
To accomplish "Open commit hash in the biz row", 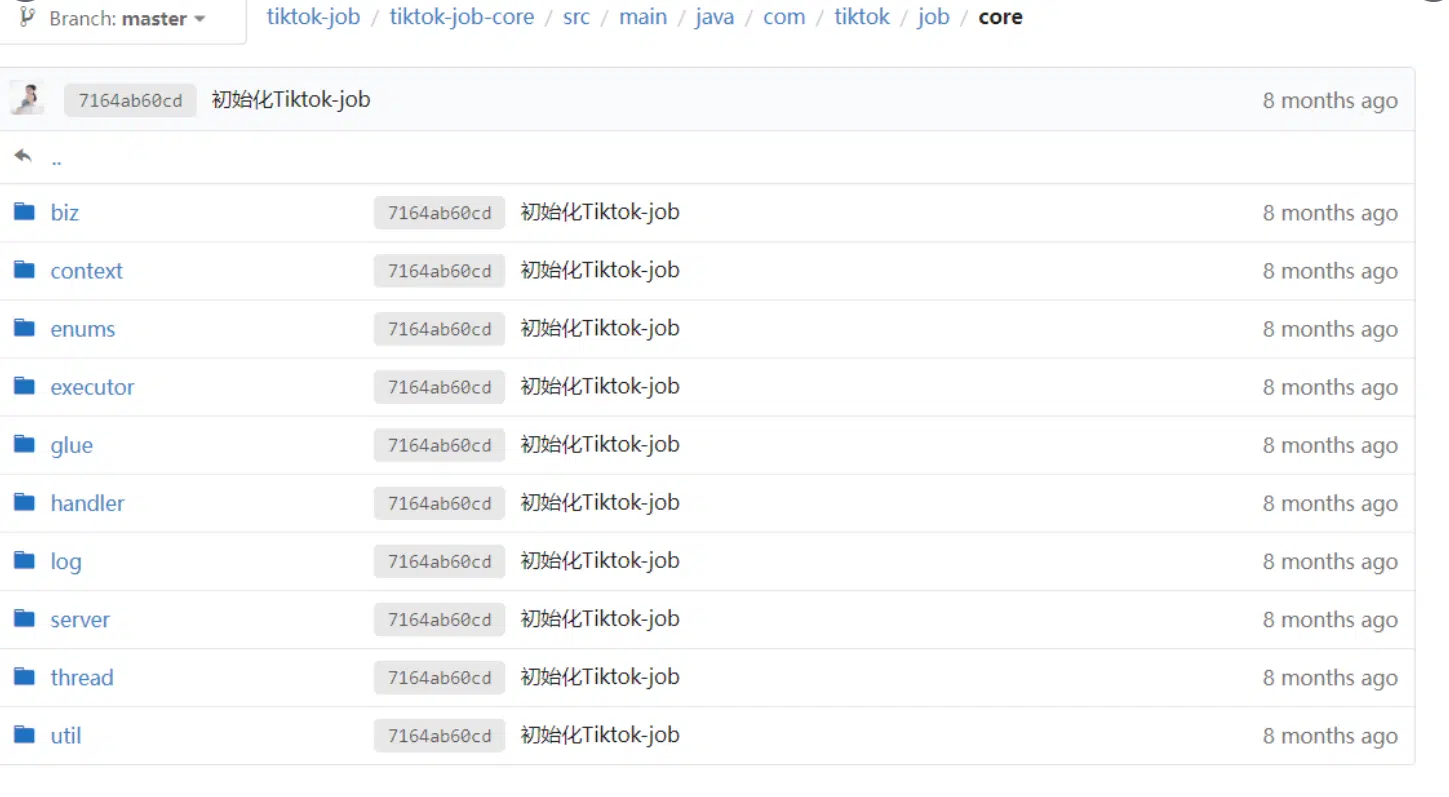I will 440,213.
